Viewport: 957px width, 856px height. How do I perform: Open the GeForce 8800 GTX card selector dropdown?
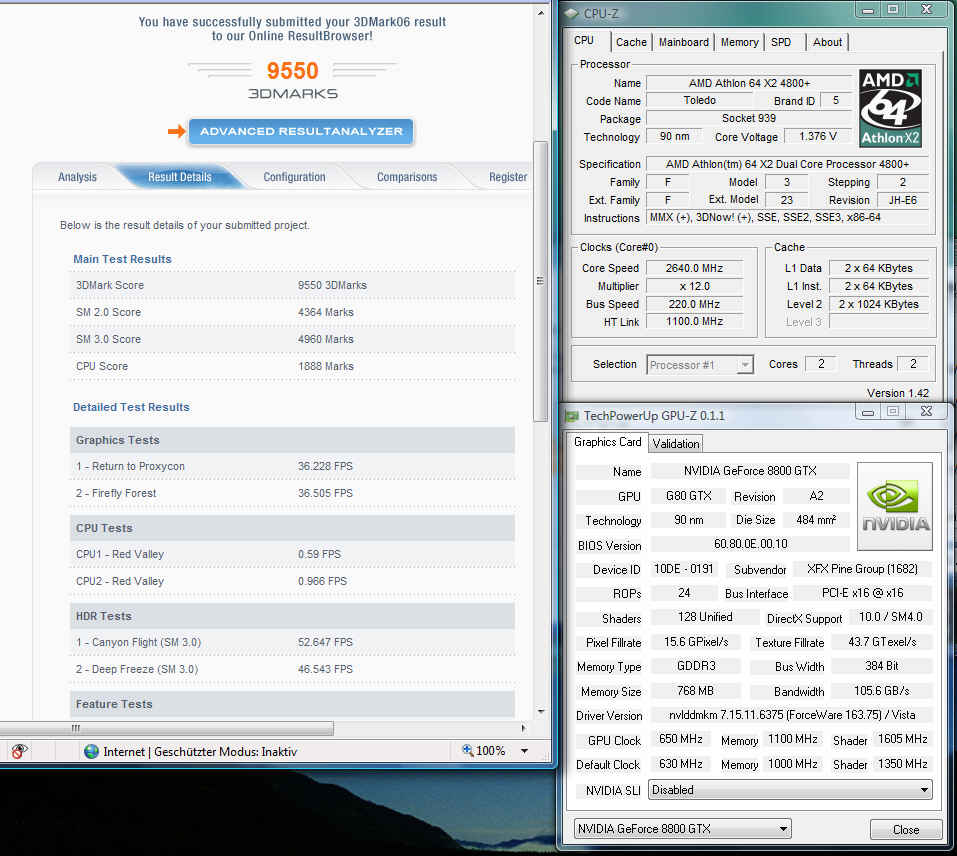[682, 829]
